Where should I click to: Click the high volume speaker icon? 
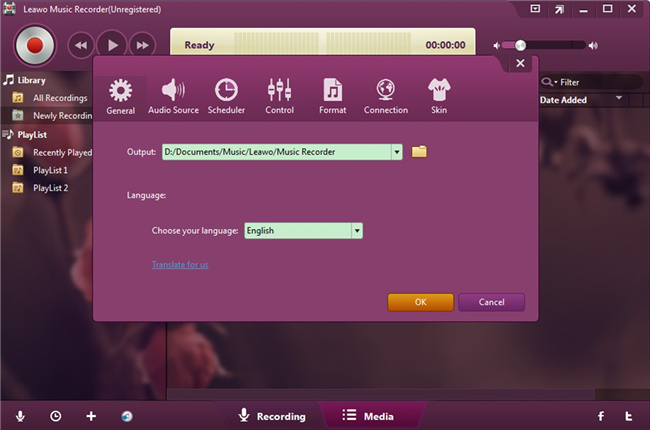point(593,45)
